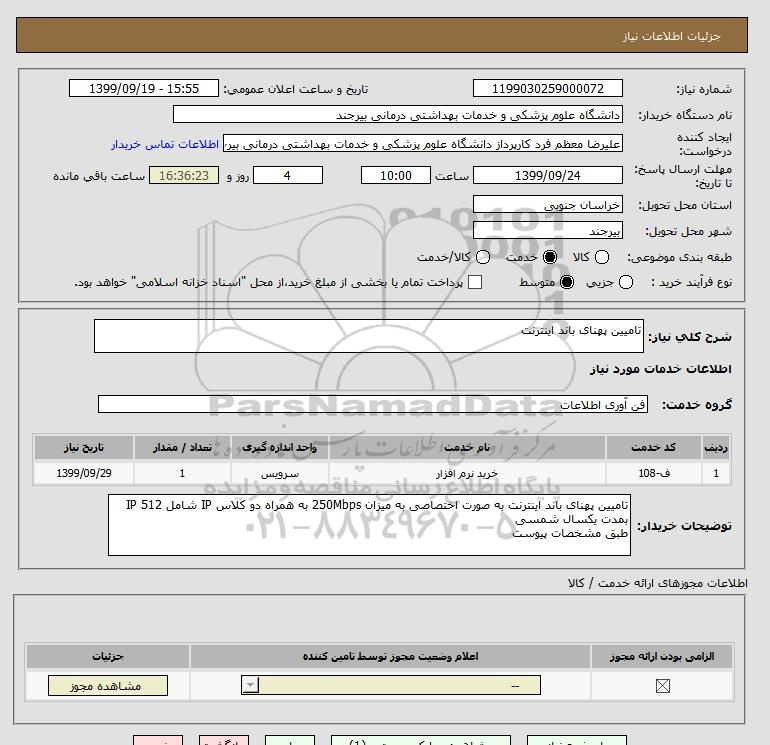
Task: Toggle the Islamic treasury payment checkbox
Action: (x=475, y=282)
